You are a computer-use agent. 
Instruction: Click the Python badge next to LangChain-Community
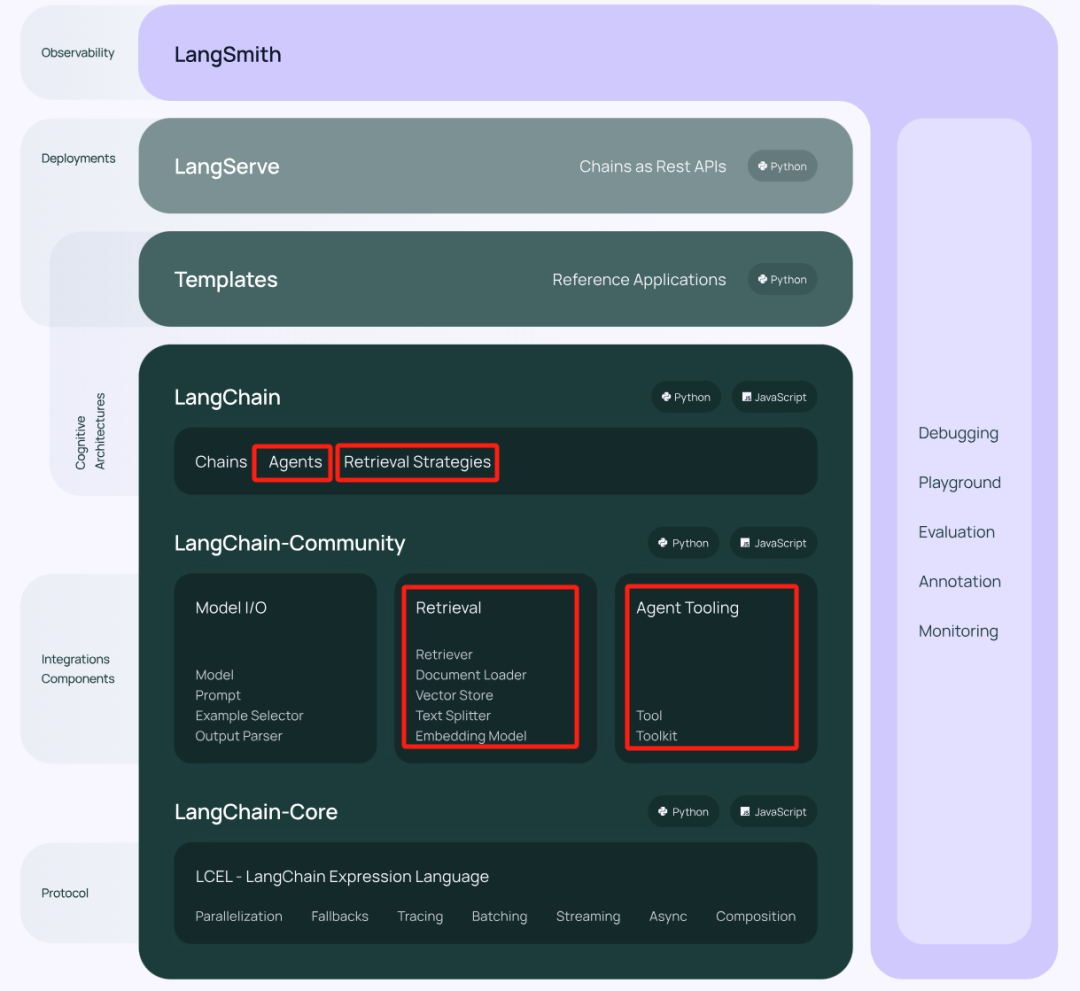click(683, 543)
